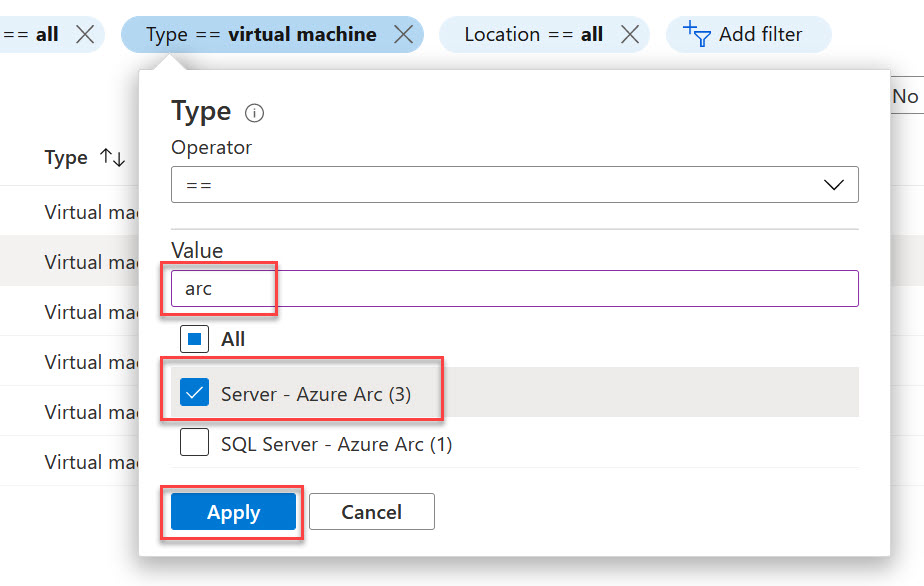This screenshot has width=924, height=586.
Task: Remove the leftmost all filter pill
Action: point(84,33)
